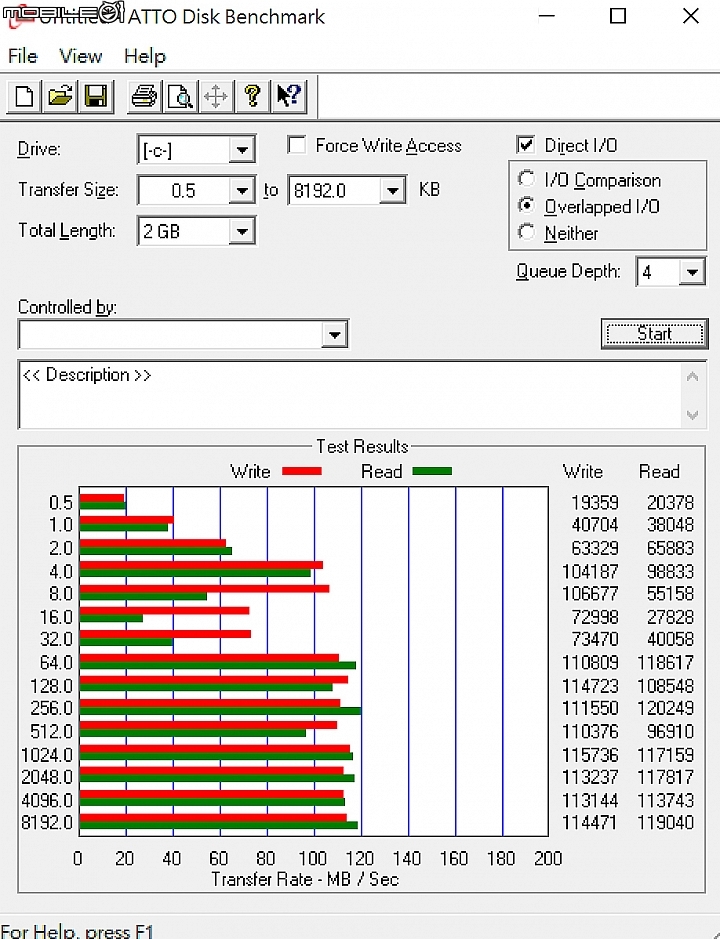Click the 64.0 transfer size row label
Image resolution: width=720 pixels, height=939 pixels.
56,662
